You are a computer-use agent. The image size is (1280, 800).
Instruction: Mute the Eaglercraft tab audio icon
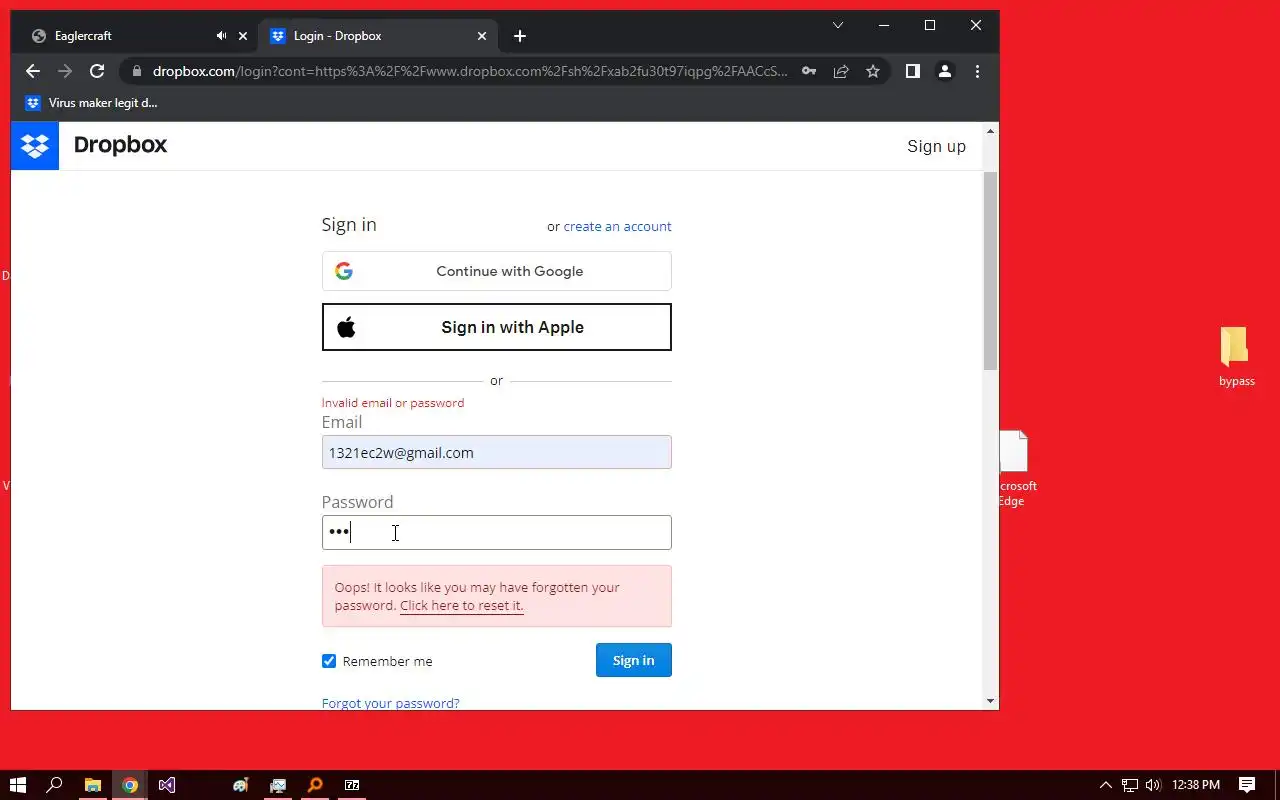[221, 36]
